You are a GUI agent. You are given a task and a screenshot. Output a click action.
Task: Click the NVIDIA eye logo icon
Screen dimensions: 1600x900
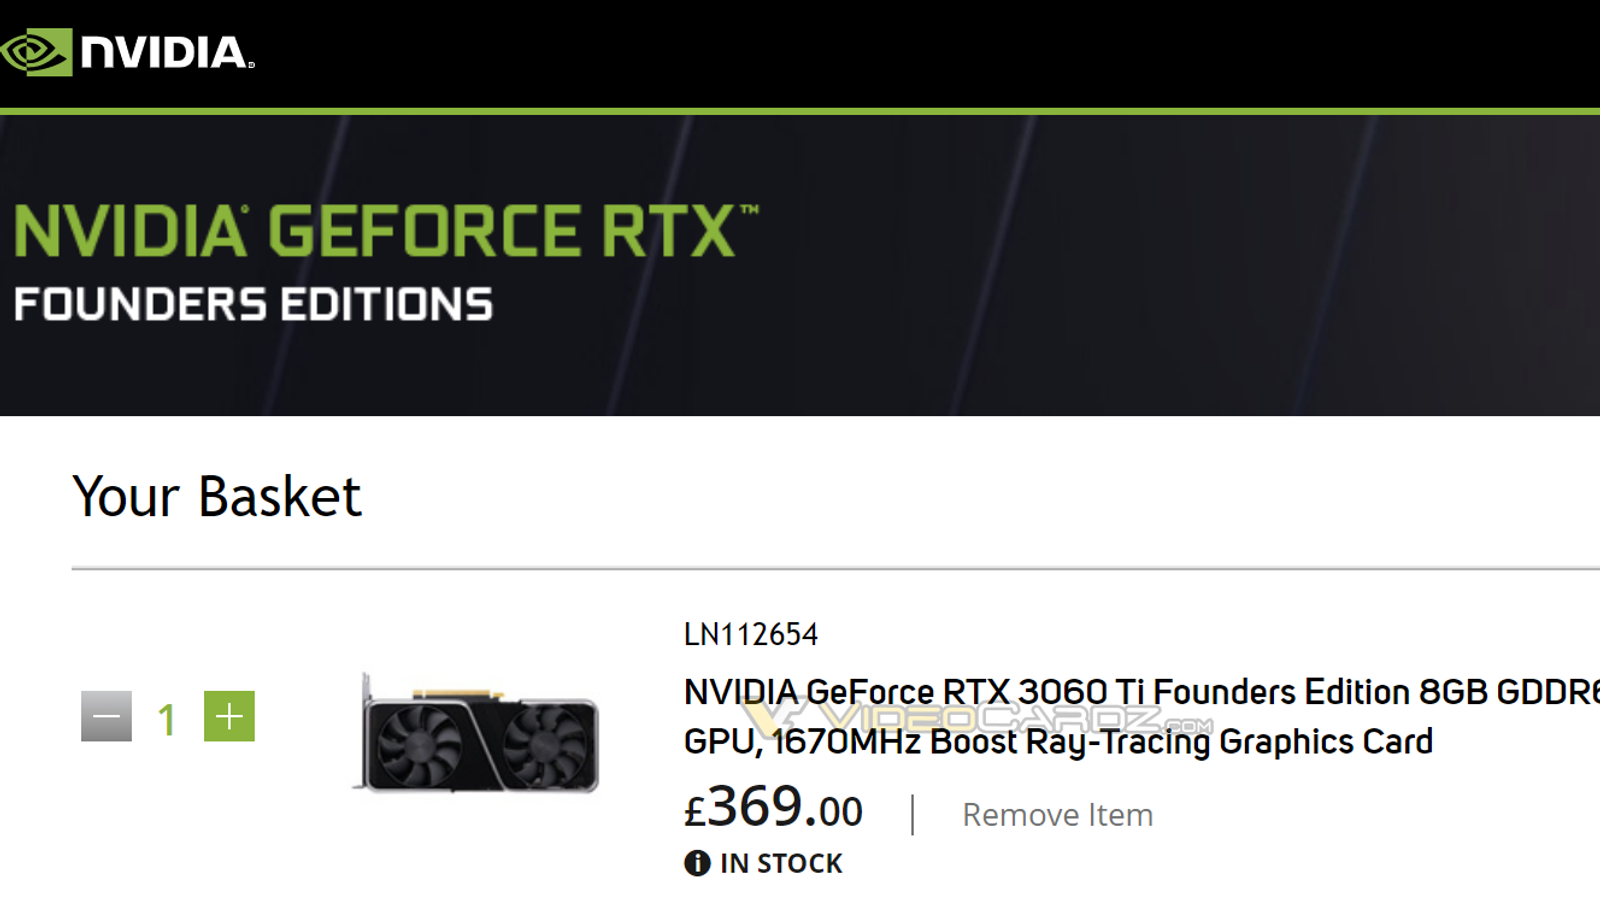tap(36, 52)
